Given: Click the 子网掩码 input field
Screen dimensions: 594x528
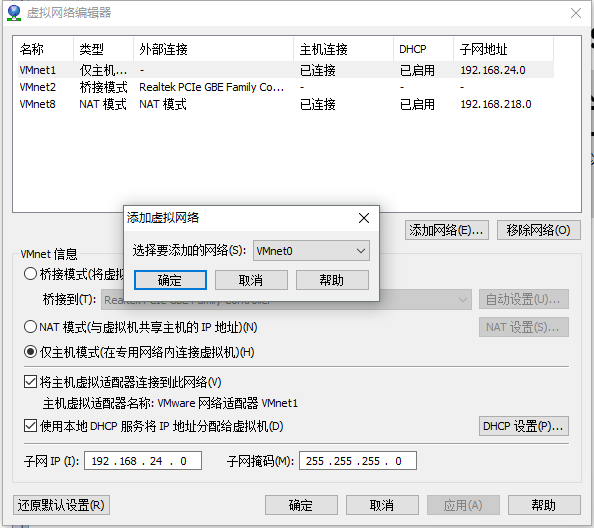Looking at the screenshot, I should click(358, 461).
